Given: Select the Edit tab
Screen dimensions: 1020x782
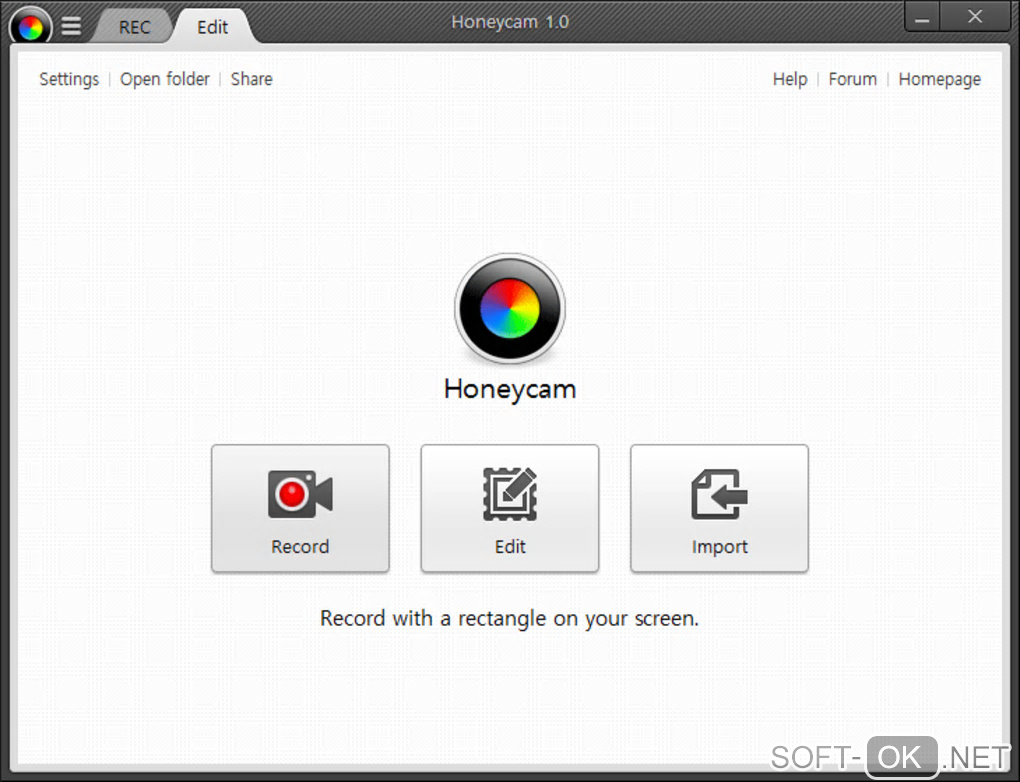Looking at the screenshot, I should tap(213, 27).
